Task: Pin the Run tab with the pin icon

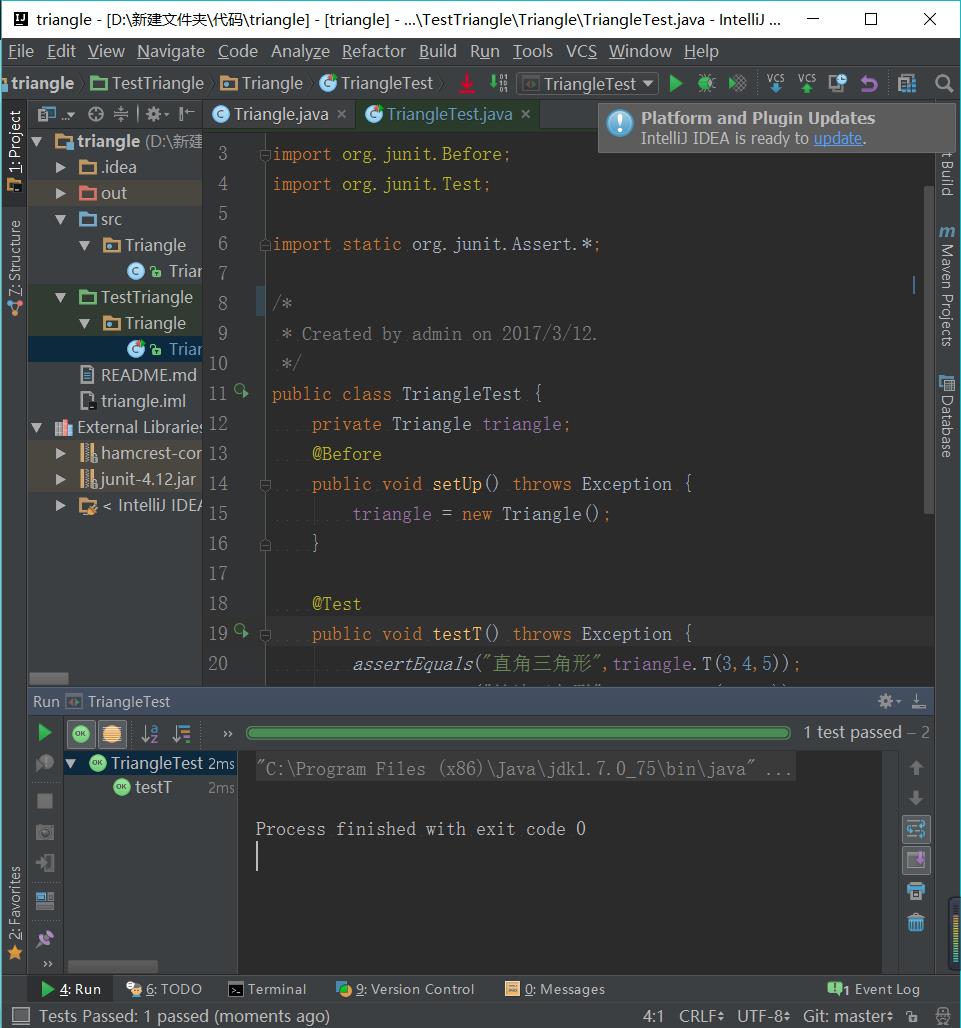Action: (45, 939)
